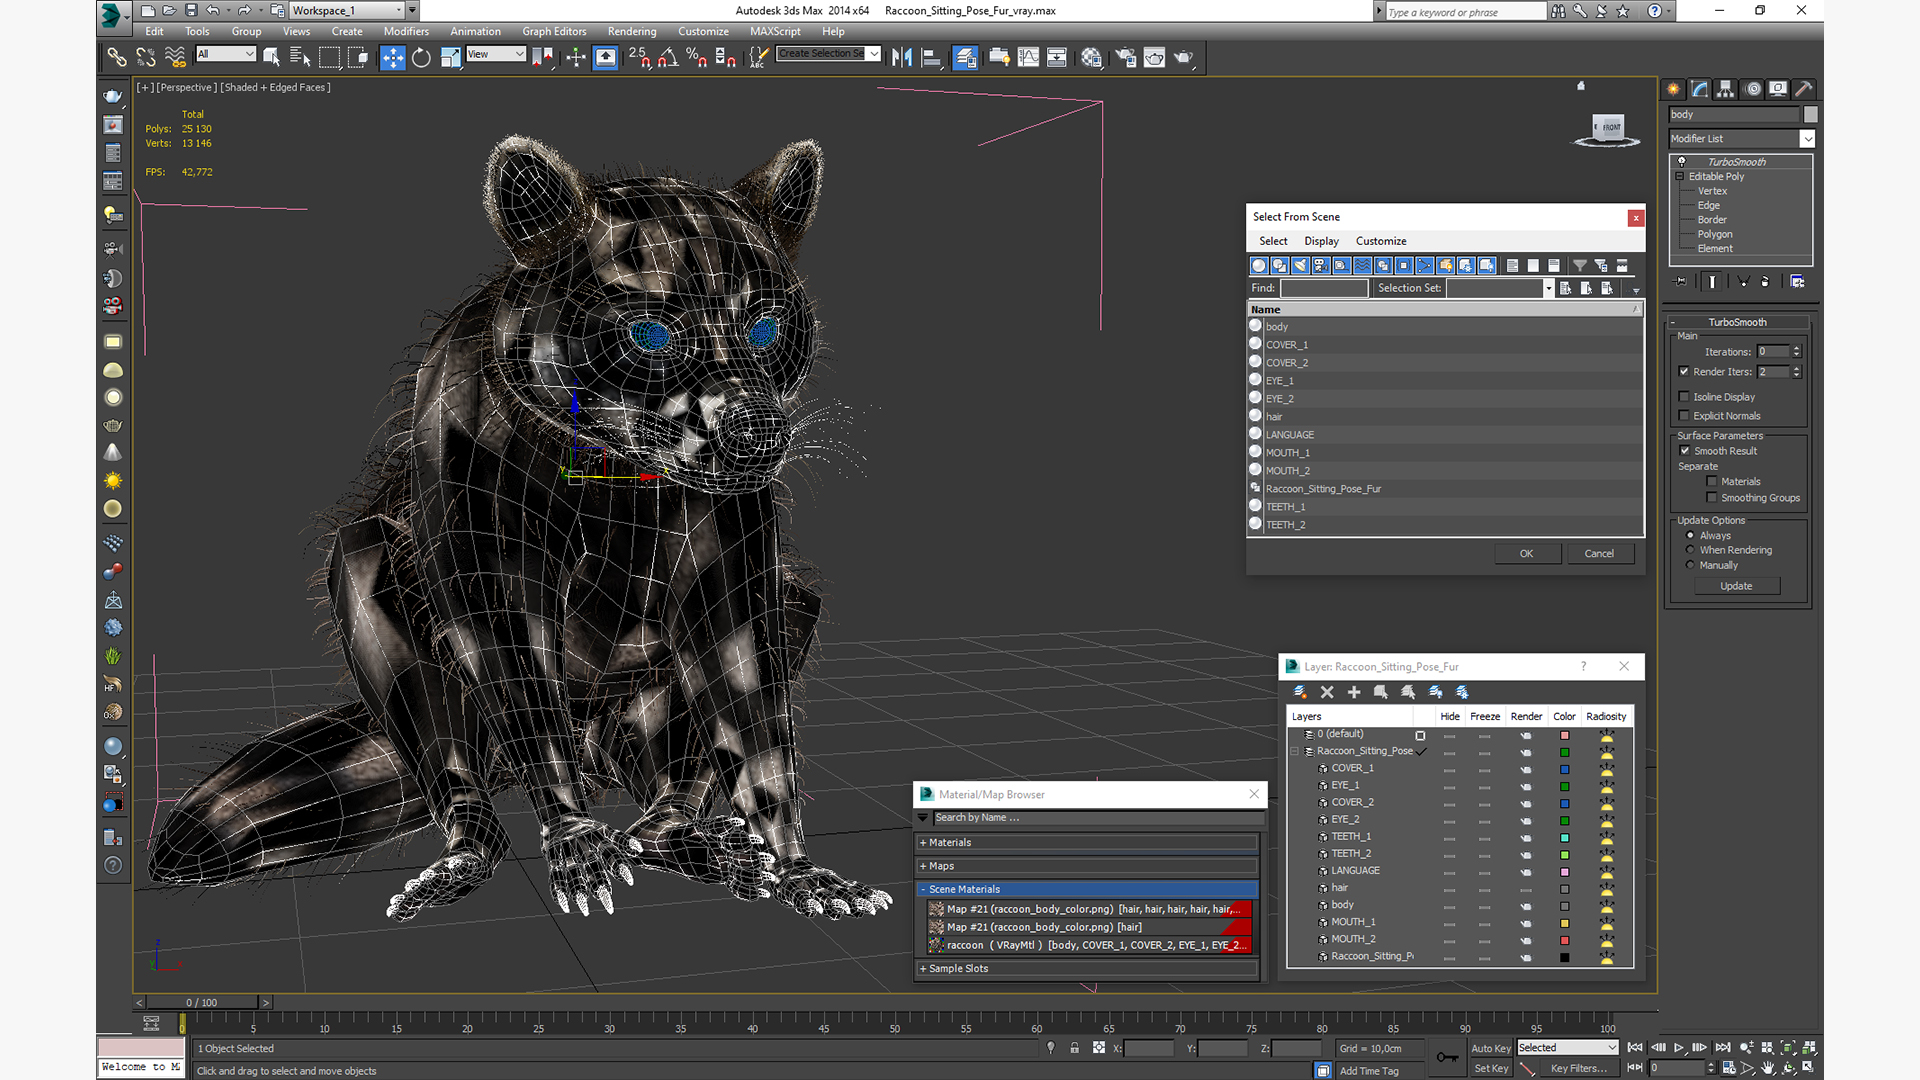Click the Update button in TurboSmooth
The height and width of the screenshot is (1080, 1920).
pyautogui.click(x=1736, y=586)
